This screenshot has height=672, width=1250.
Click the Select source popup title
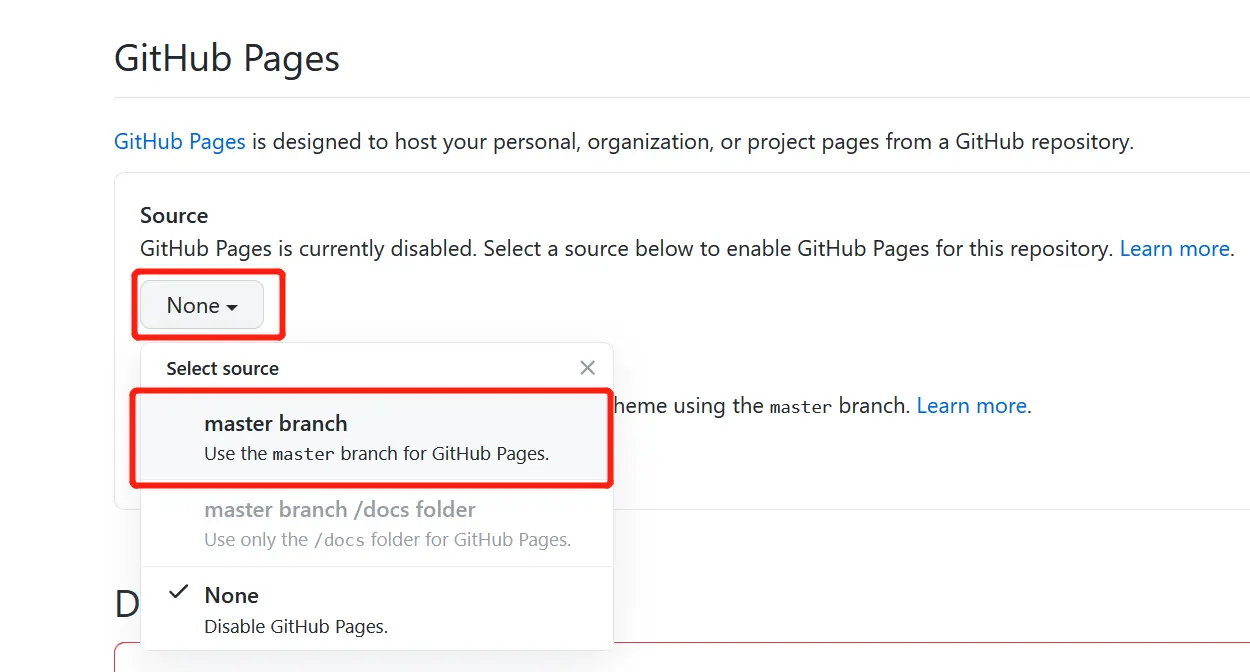click(222, 369)
